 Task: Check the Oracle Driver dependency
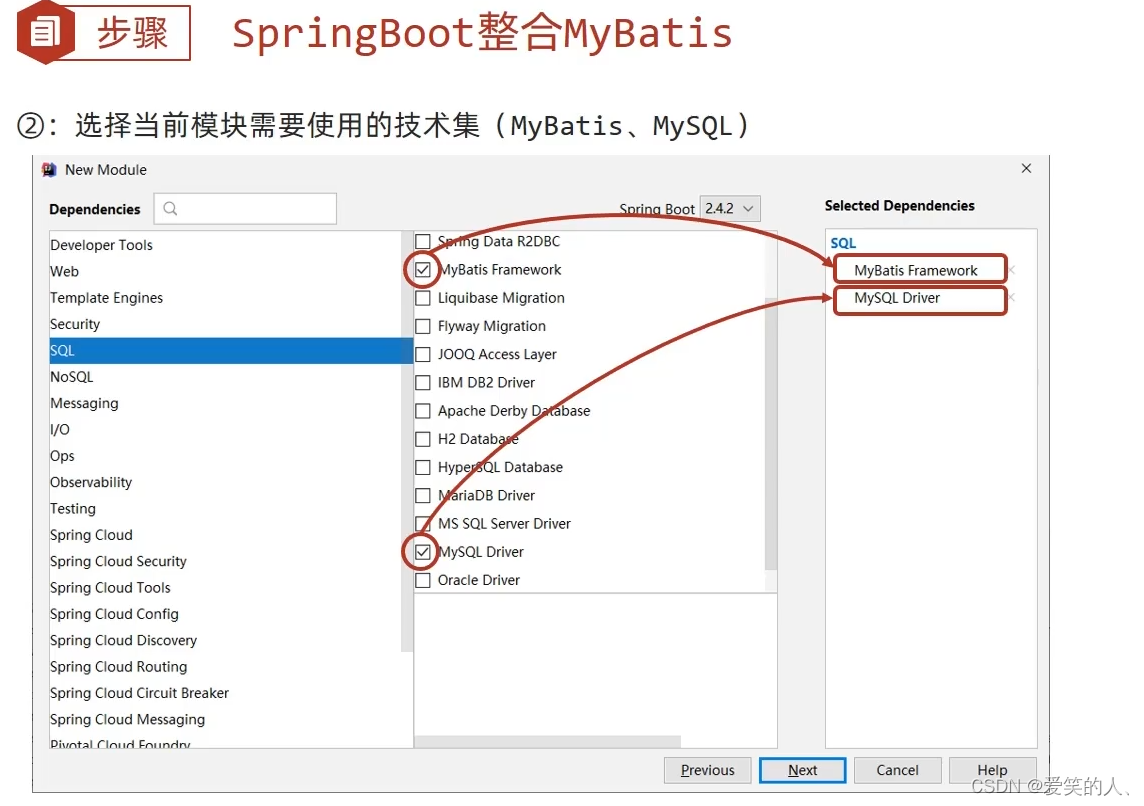pyautogui.click(x=422, y=580)
